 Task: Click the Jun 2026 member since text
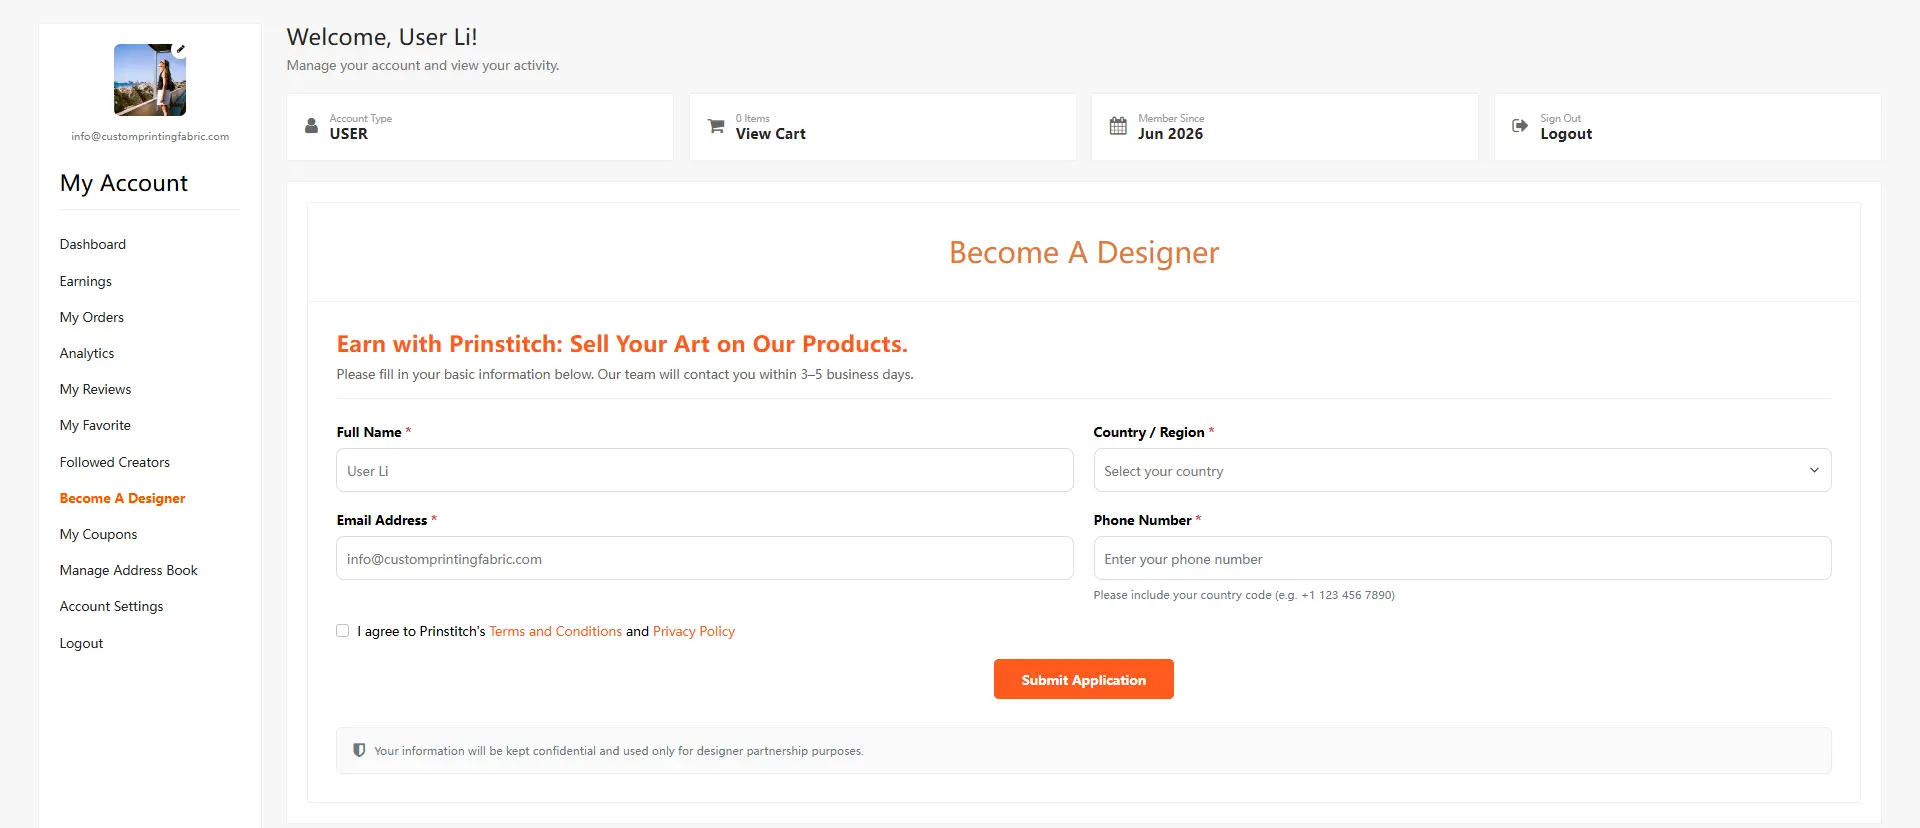[1171, 134]
